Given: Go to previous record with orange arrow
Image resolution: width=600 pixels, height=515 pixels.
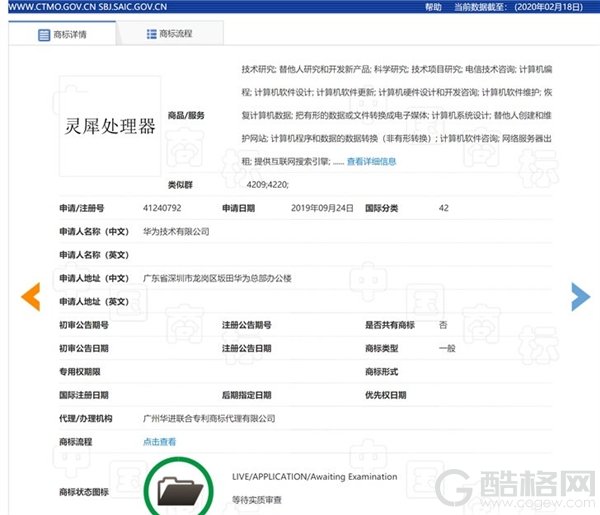Looking at the screenshot, I should pos(31,297).
